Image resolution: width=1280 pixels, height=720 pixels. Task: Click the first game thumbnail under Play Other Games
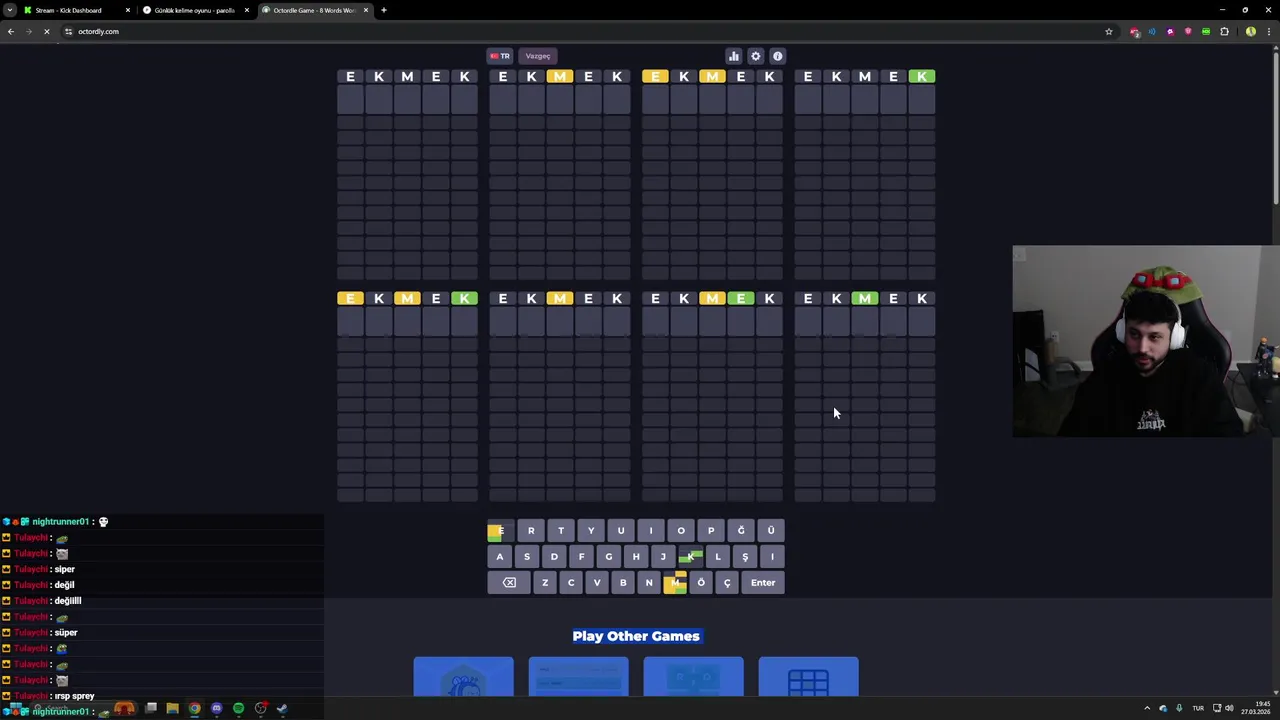(x=463, y=677)
